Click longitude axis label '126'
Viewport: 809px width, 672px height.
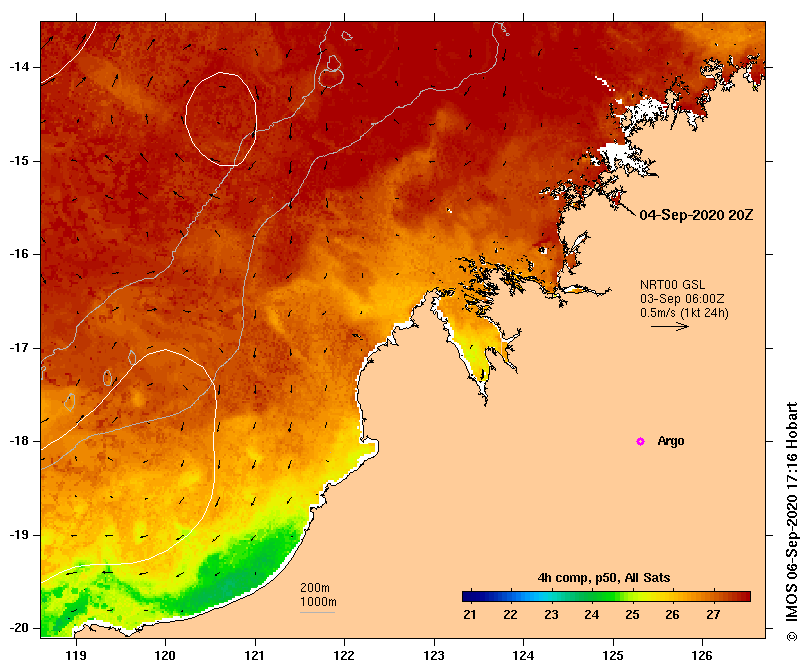pyautogui.click(x=702, y=656)
